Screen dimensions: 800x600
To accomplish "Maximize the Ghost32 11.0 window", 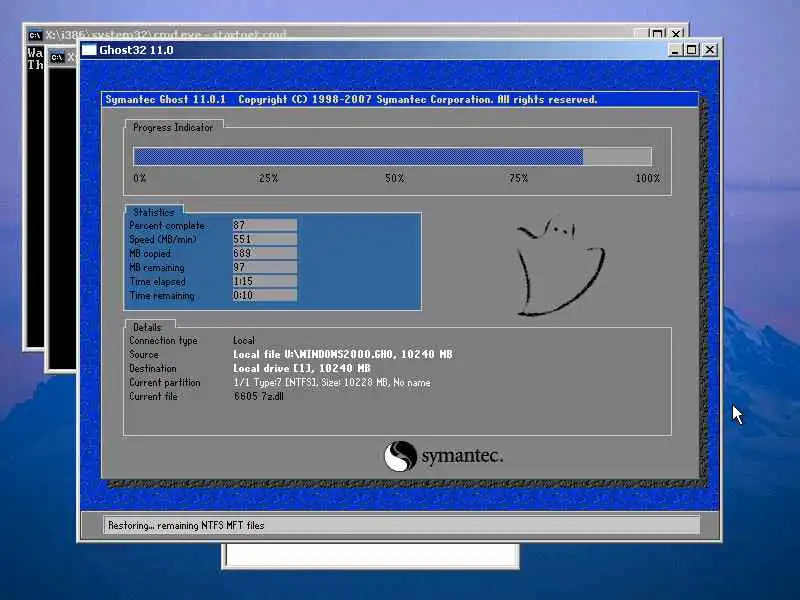I will tap(692, 50).
